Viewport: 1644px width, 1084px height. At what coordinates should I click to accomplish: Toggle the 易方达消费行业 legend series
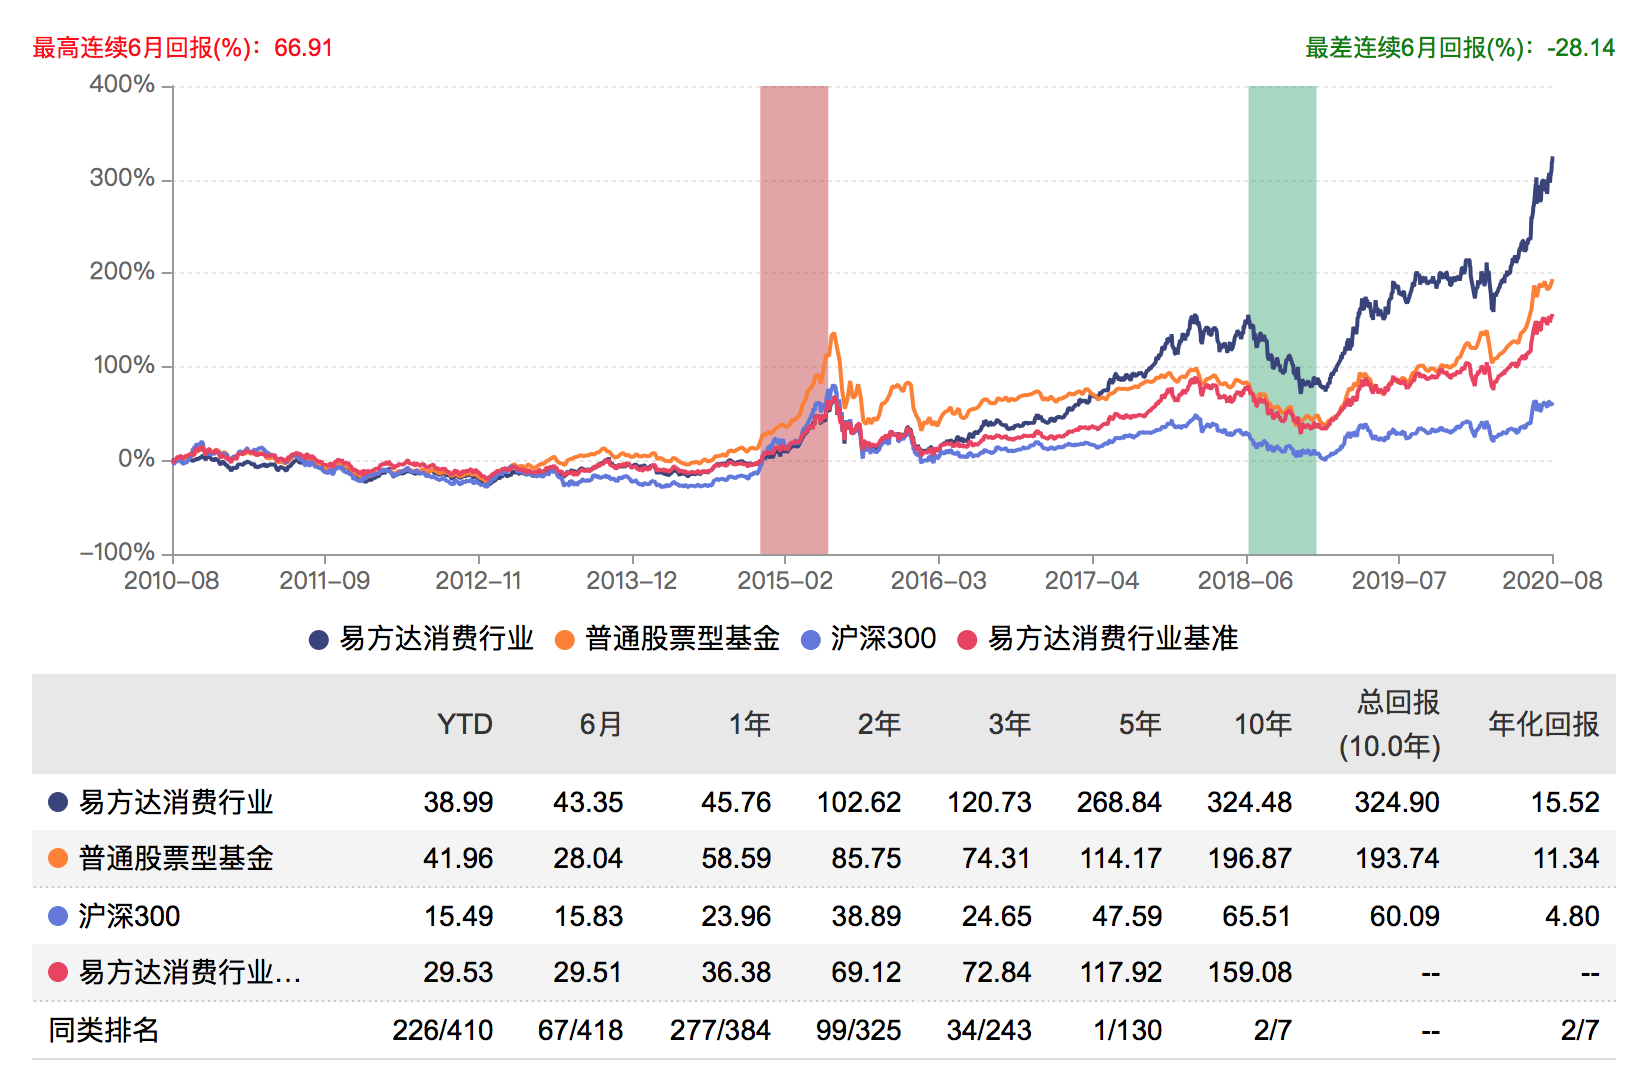421,639
